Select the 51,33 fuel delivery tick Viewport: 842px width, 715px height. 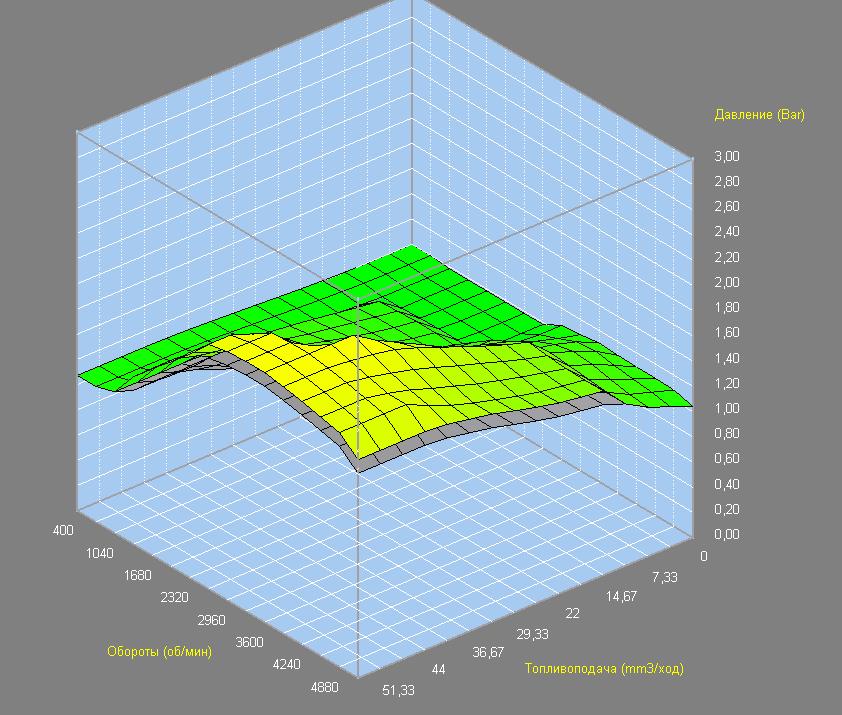(x=398, y=690)
